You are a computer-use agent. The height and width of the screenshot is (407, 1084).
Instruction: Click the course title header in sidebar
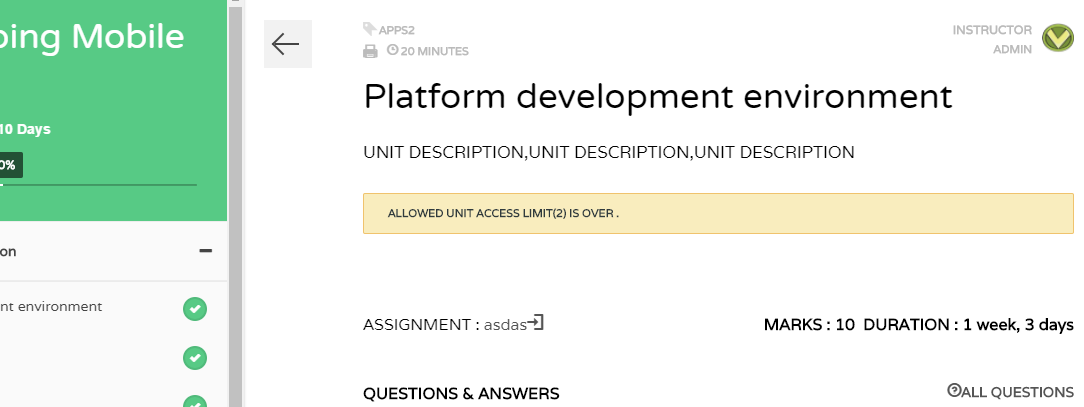click(92, 36)
